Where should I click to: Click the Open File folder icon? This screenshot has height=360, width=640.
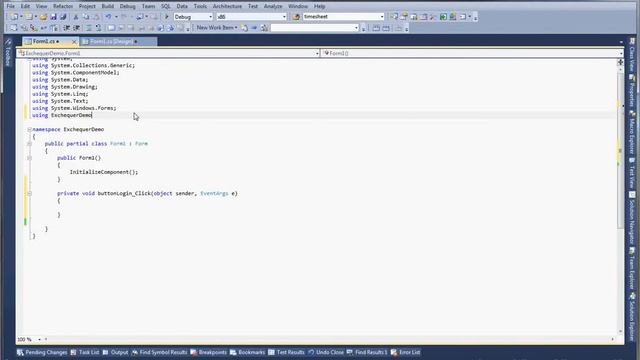pyautogui.click(x=43, y=17)
